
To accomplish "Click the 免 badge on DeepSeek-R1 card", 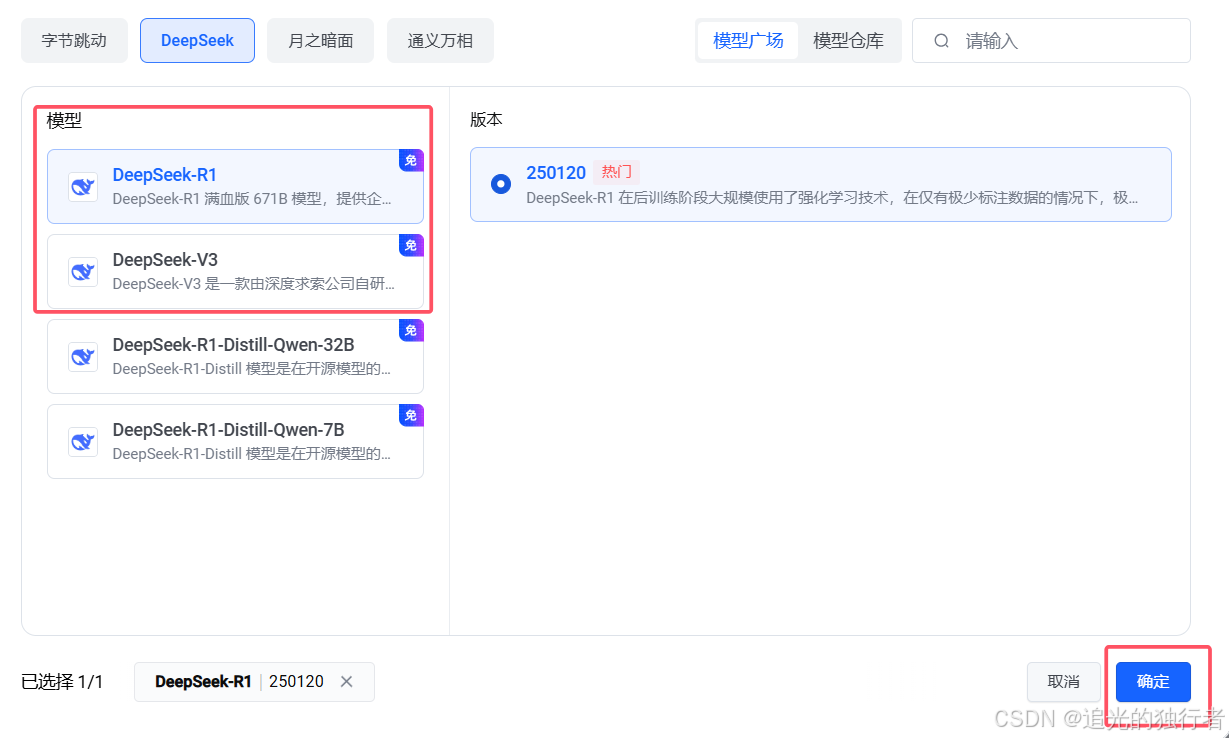I will [x=411, y=160].
